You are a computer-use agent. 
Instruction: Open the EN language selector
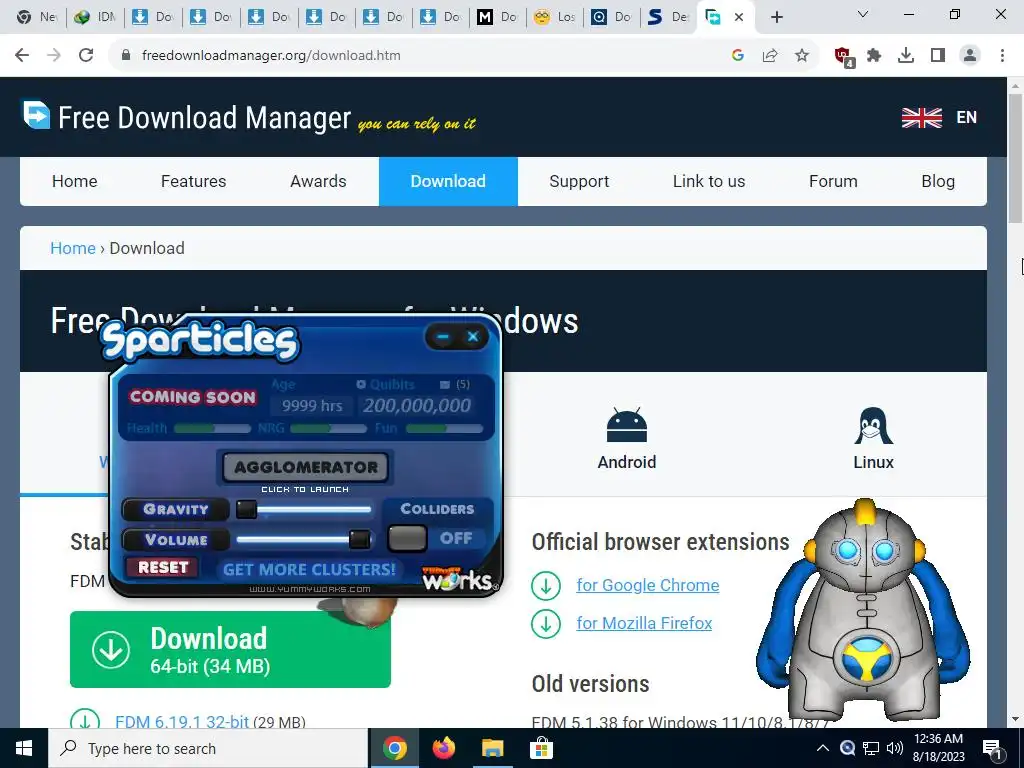point(967,118)
